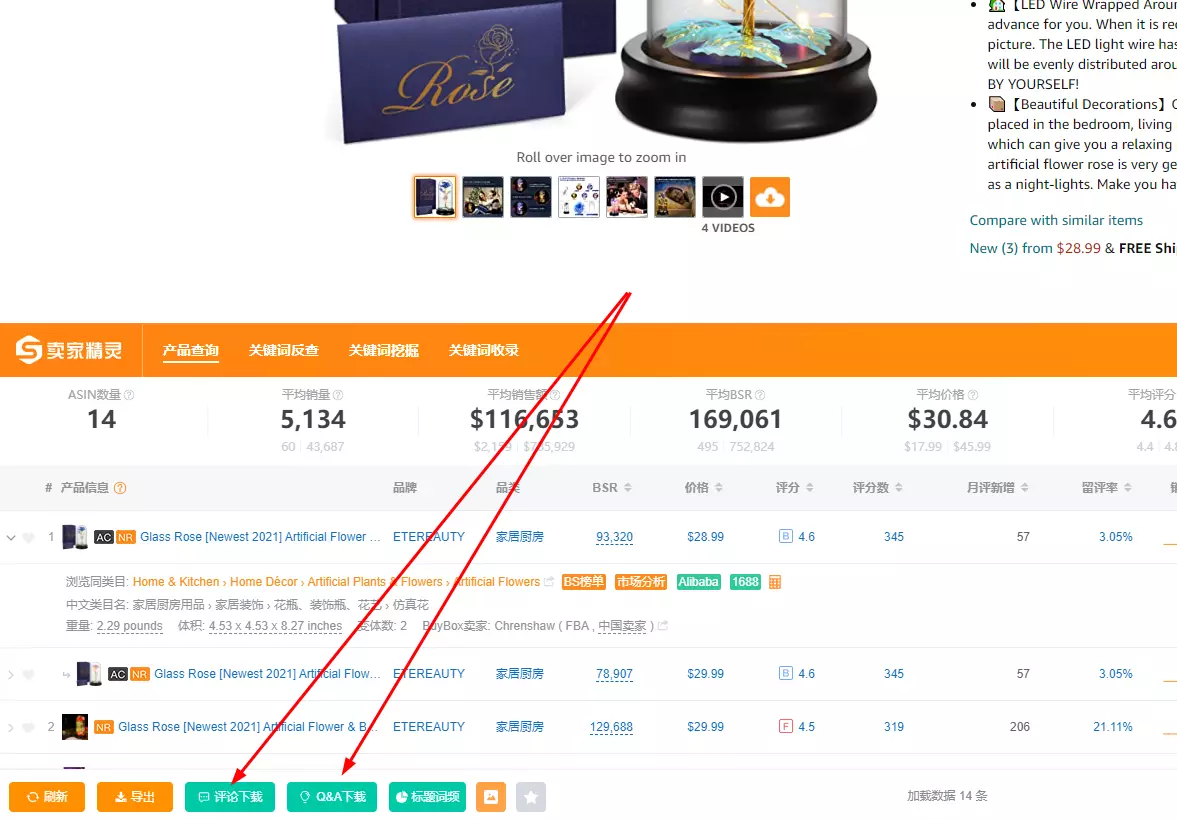The image size is (1177, 820).
Task: Expand row details for product 2
Action: coord(11,728)
